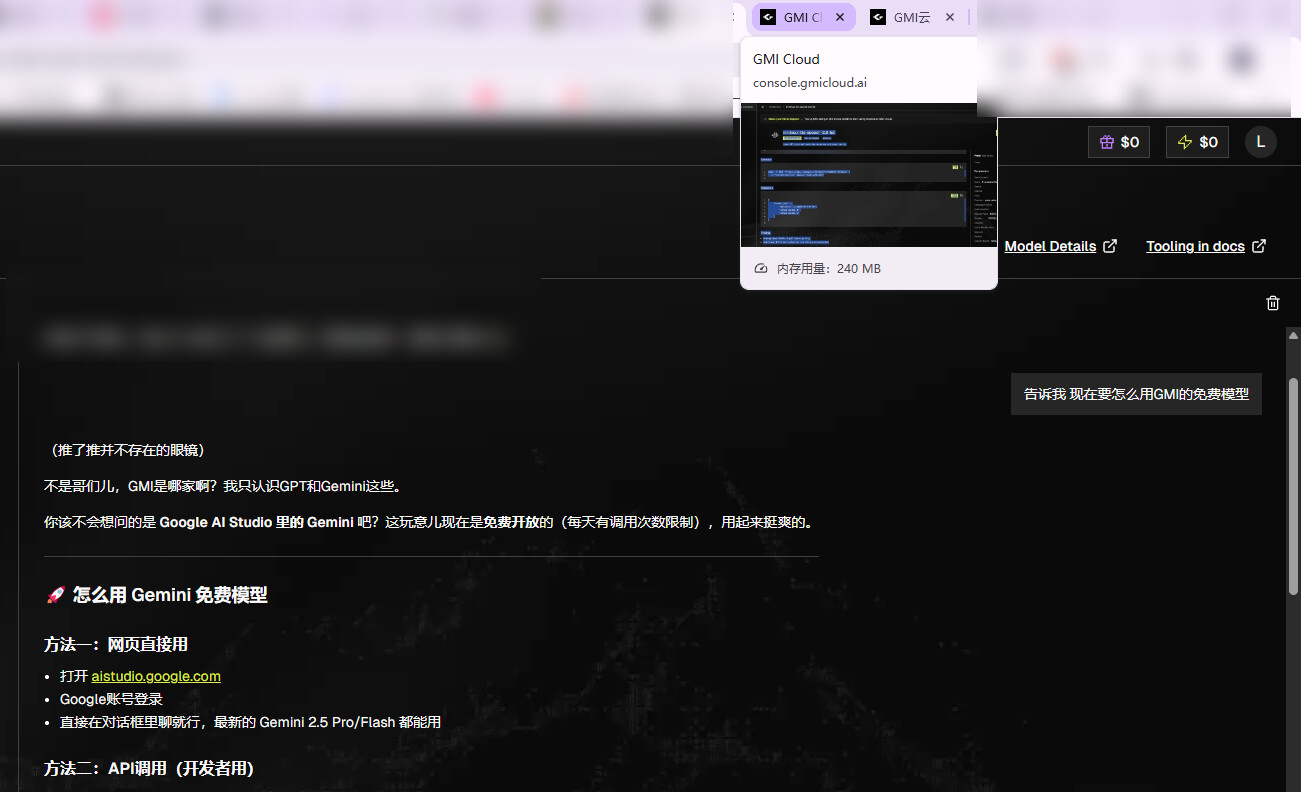The image size is (1301, 792).
Task: Click the scrollbar up arrow in chat
Action: pos(1293,334)
